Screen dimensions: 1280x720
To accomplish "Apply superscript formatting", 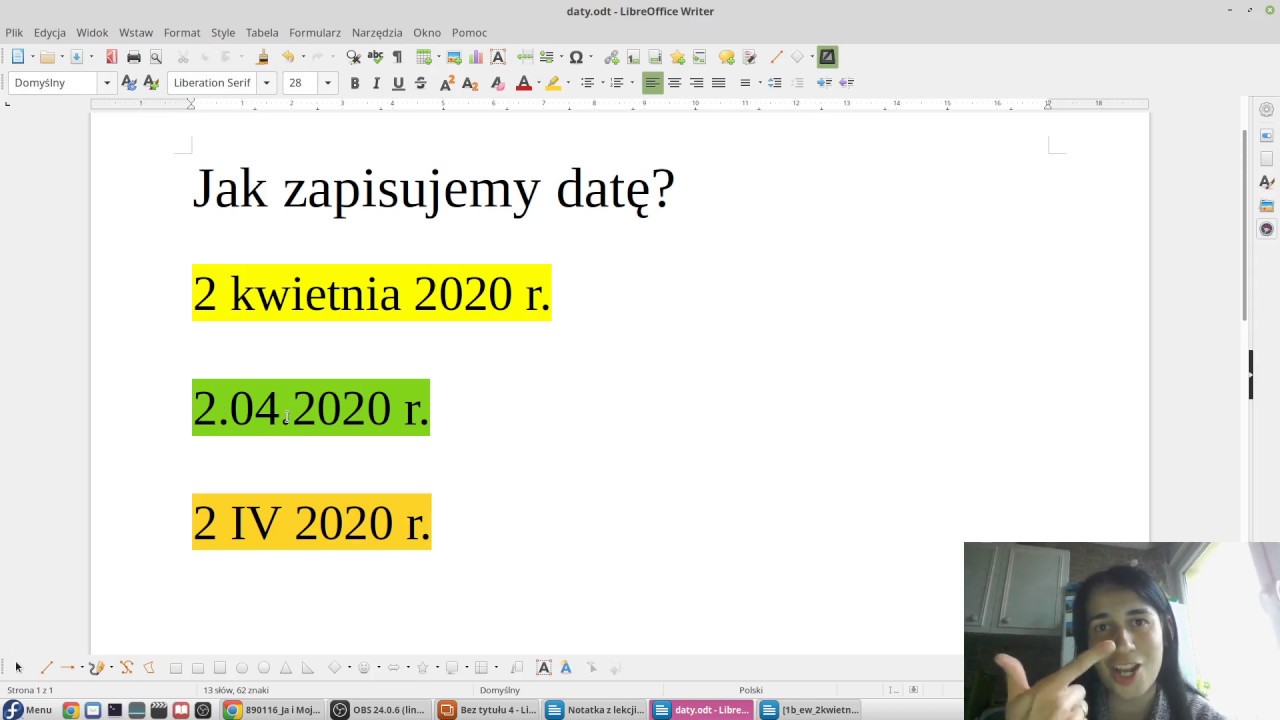I will [447, 83].
